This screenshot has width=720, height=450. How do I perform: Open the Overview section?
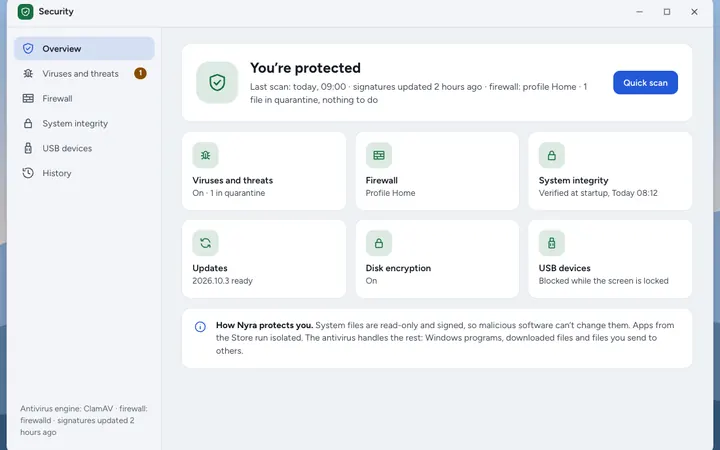(84, 49)
